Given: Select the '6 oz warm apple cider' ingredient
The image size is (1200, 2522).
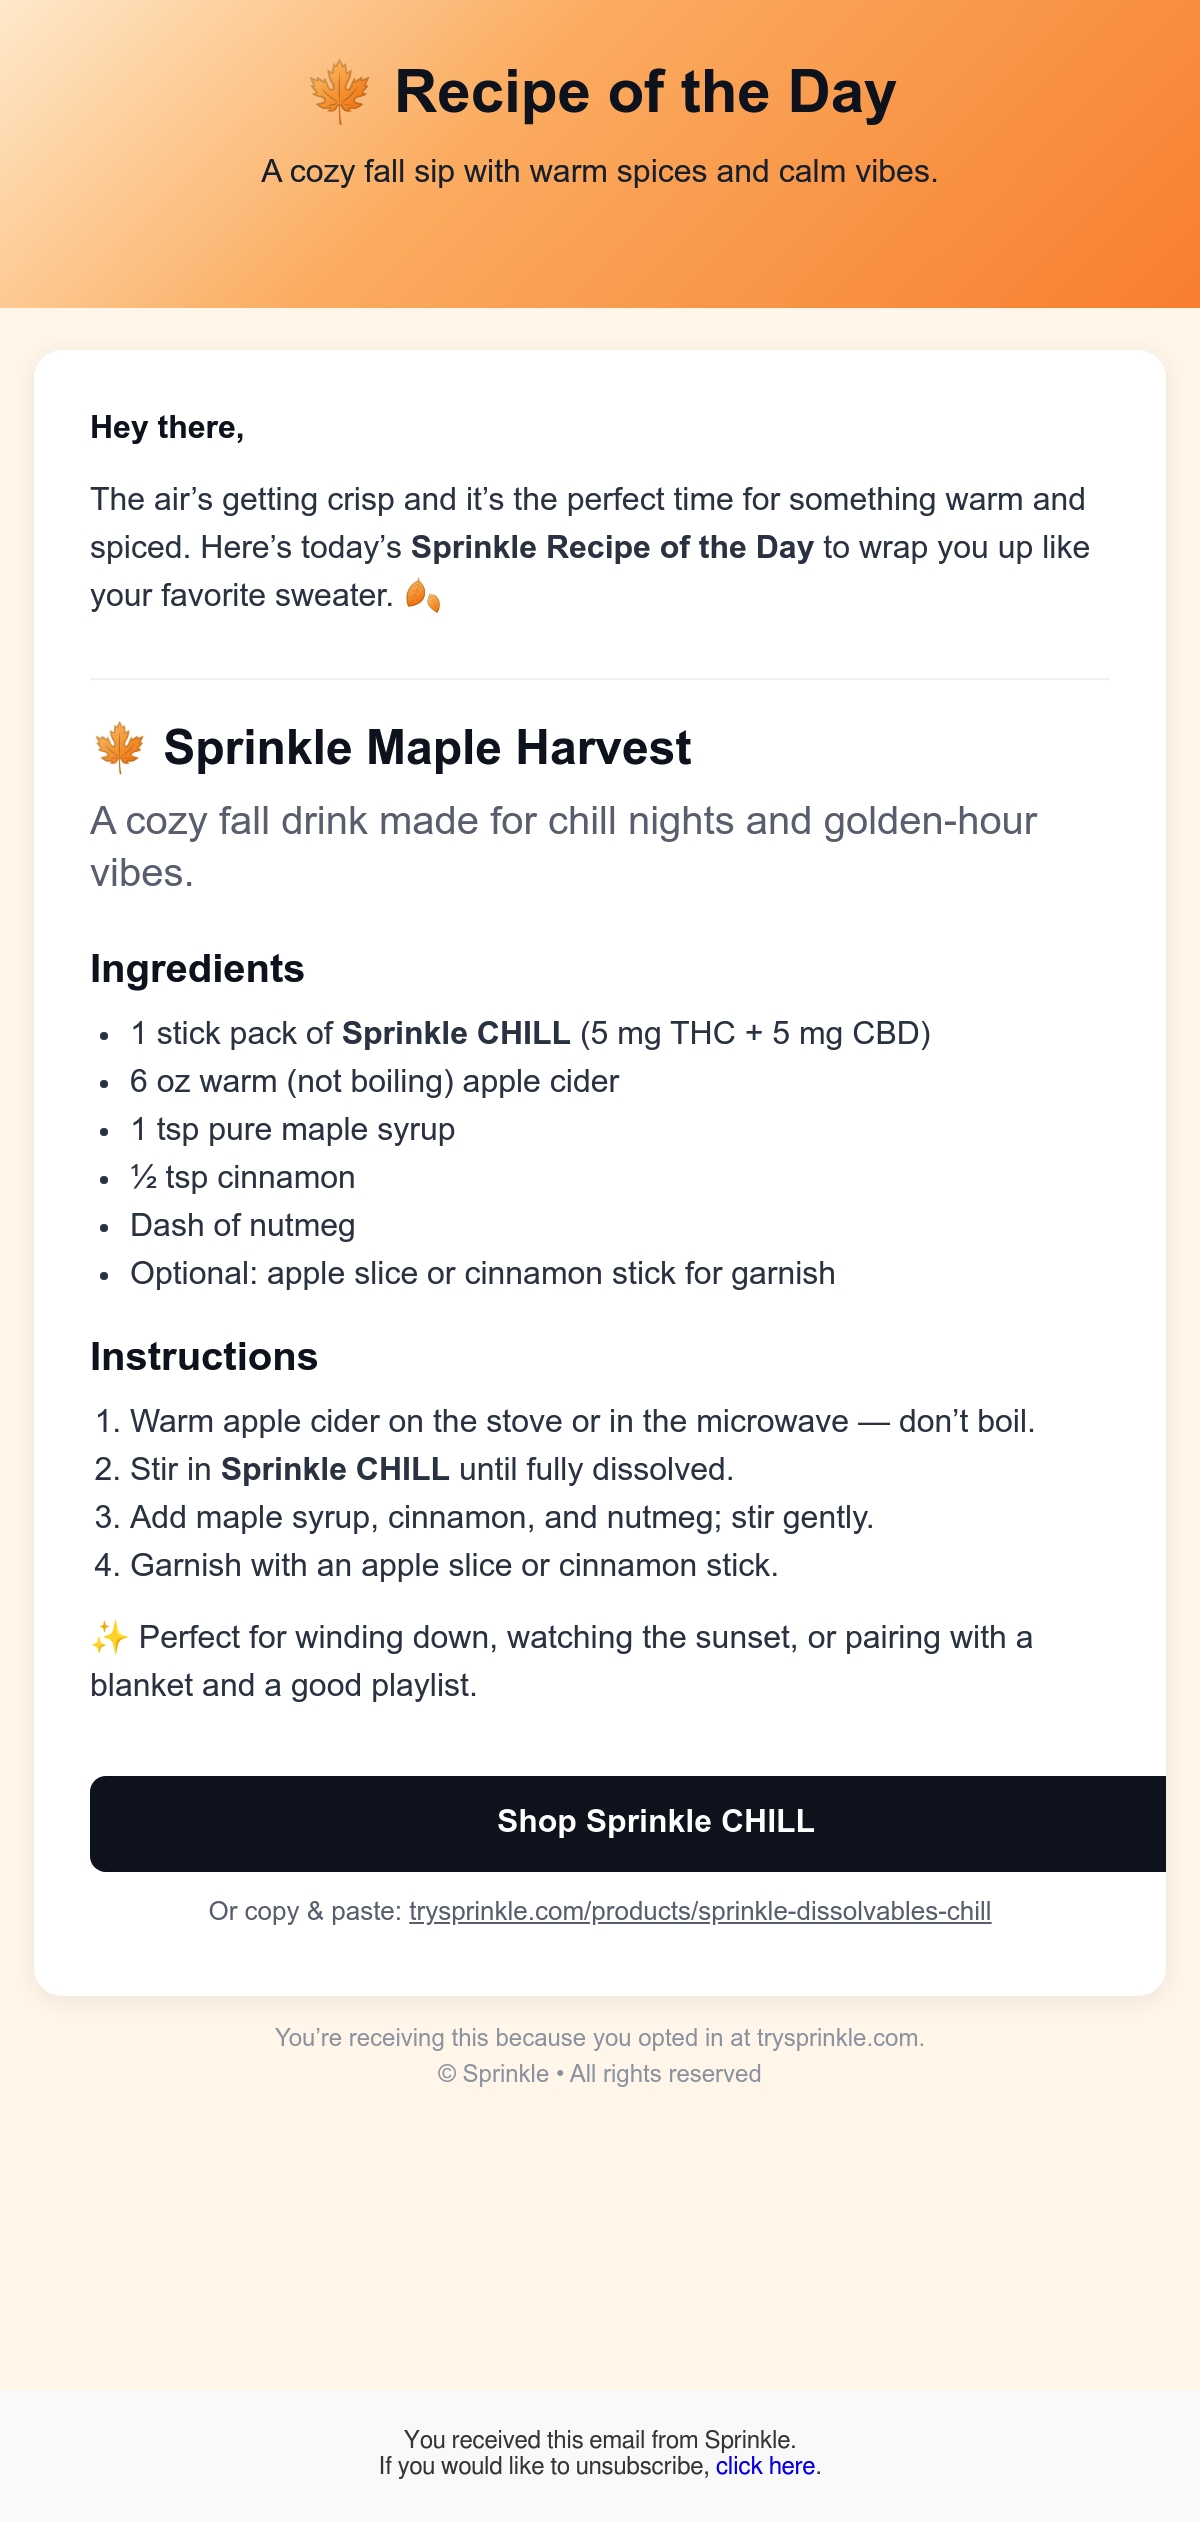Looking at the screenshot, I should pos(374,1081).
